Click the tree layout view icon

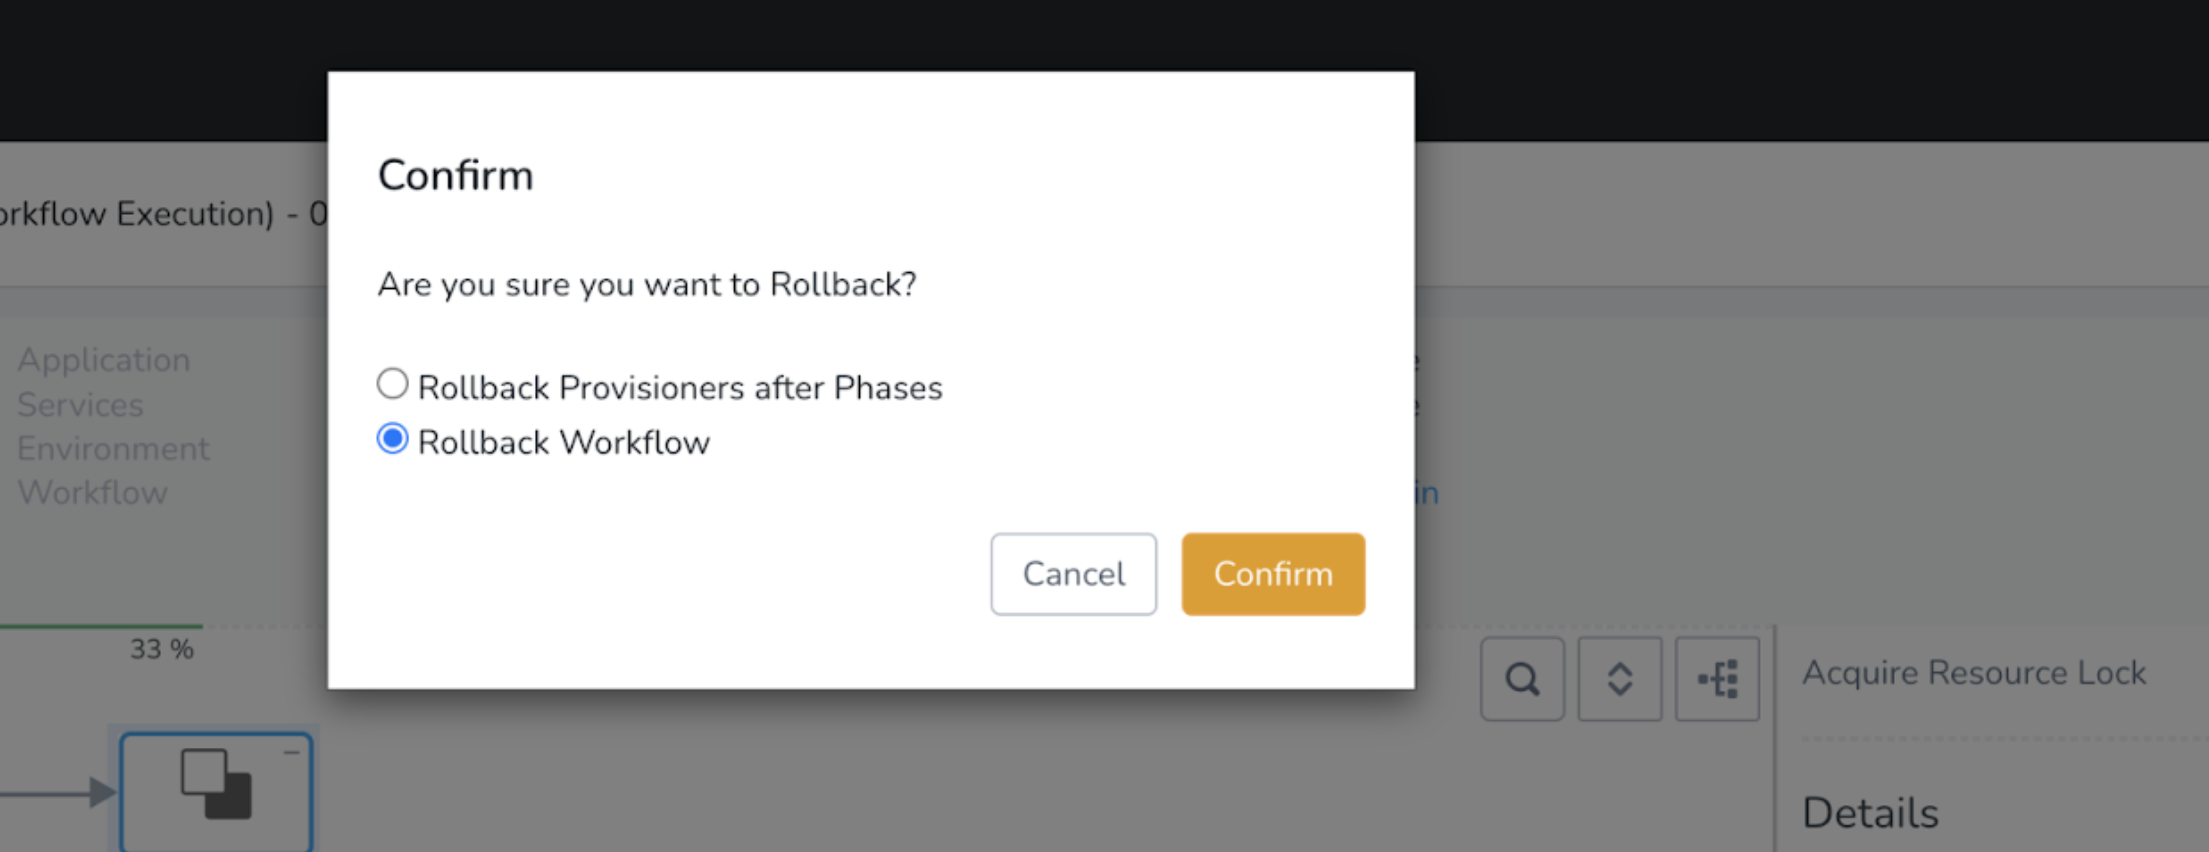pos(1717,679)
